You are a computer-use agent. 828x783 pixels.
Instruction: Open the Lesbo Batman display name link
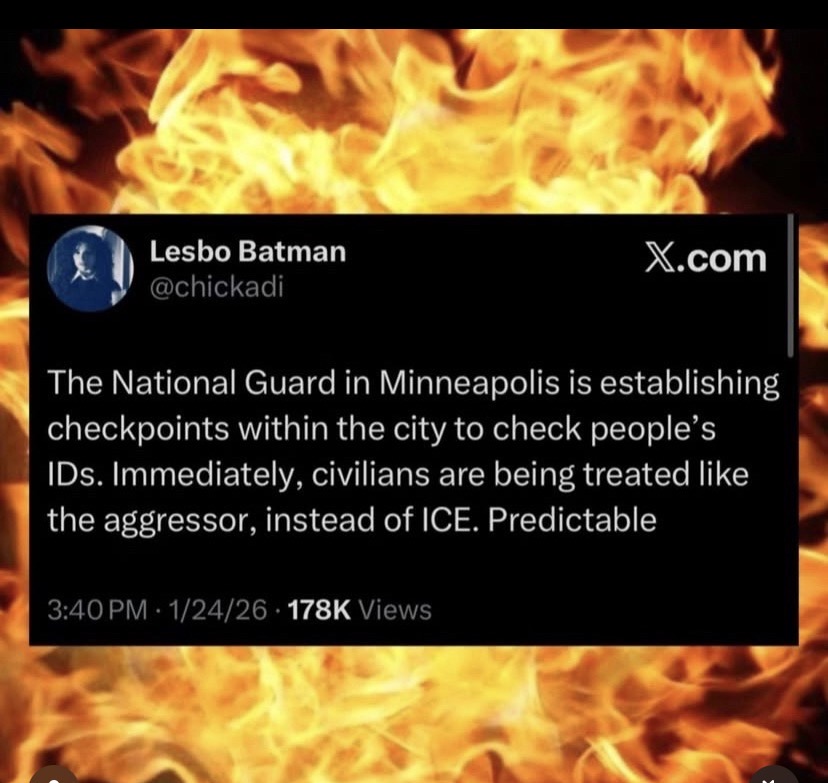tap(248, 251)
